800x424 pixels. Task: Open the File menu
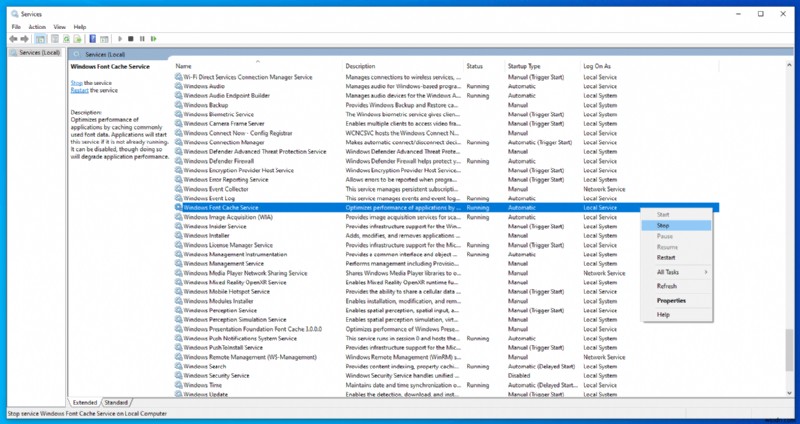point(16,27)
